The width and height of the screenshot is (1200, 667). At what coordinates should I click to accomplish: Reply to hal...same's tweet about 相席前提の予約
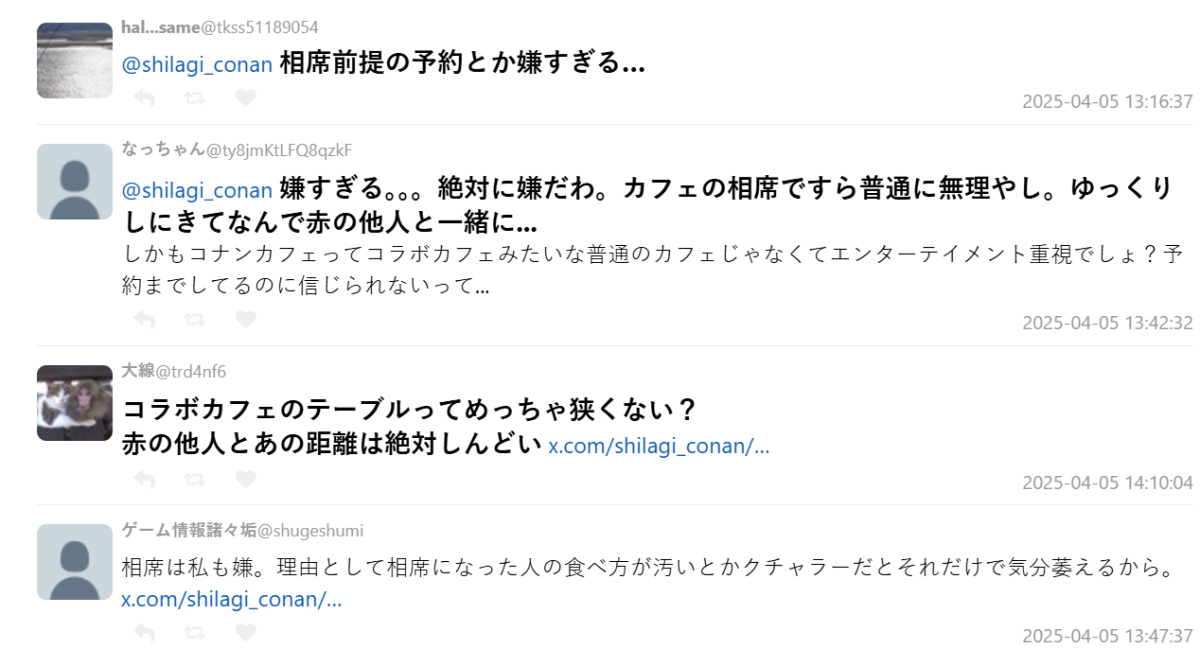coord(145,98)
